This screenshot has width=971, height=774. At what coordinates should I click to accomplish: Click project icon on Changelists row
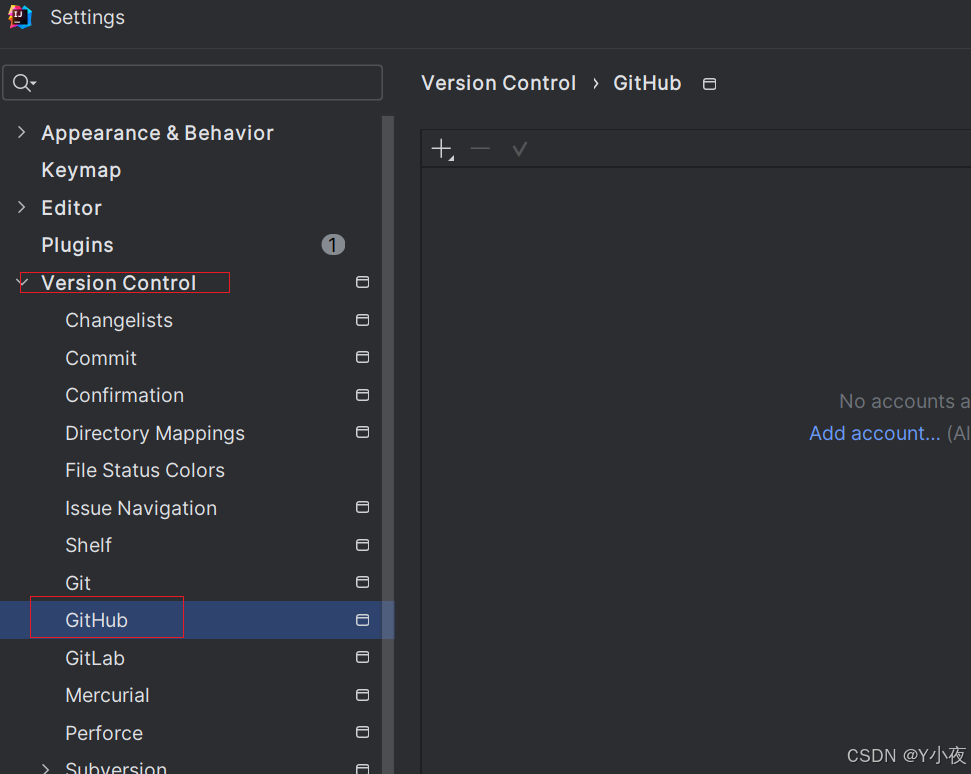[362, 320]
